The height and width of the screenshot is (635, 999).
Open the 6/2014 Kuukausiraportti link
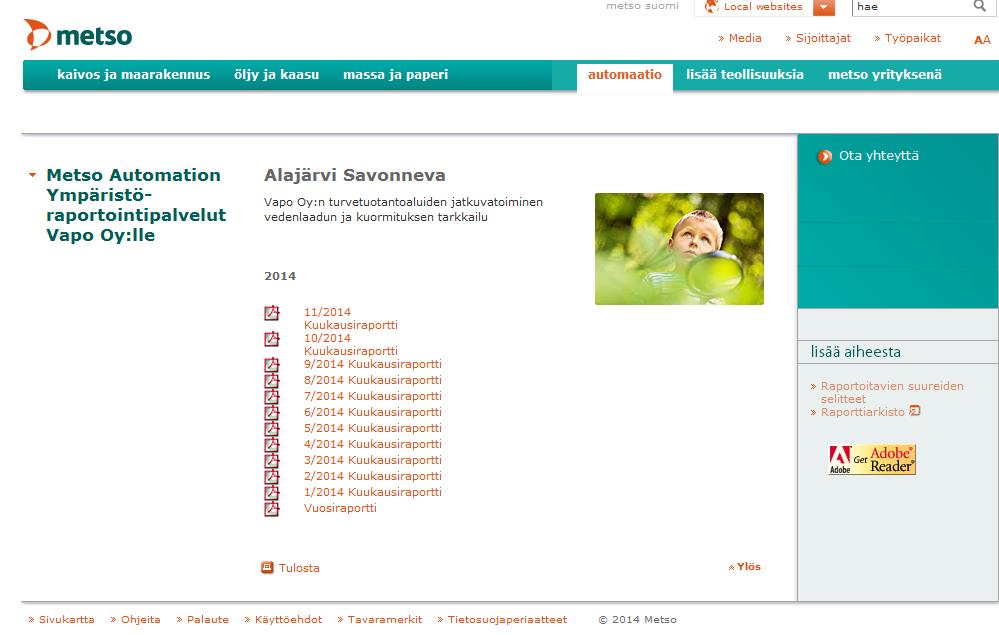click(373, 412)
